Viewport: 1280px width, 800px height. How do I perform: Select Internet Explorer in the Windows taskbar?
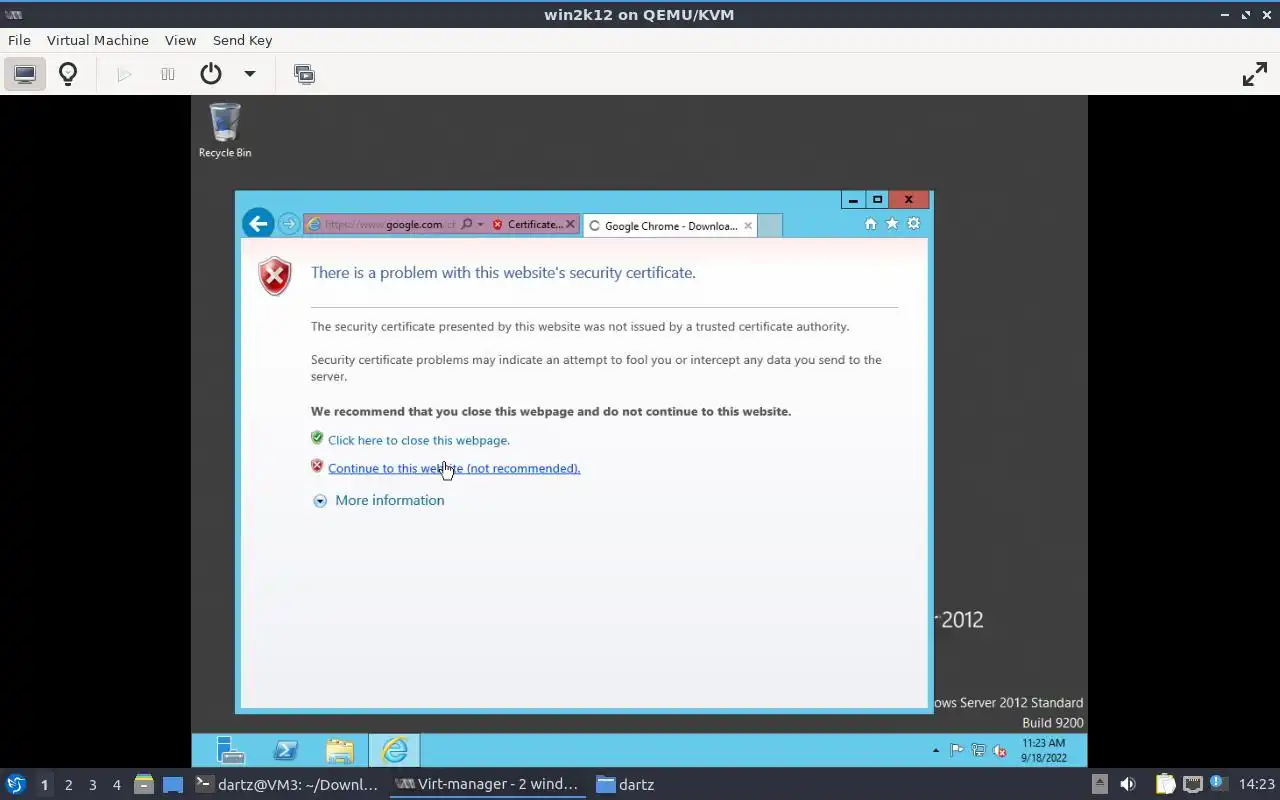(395, 750)
